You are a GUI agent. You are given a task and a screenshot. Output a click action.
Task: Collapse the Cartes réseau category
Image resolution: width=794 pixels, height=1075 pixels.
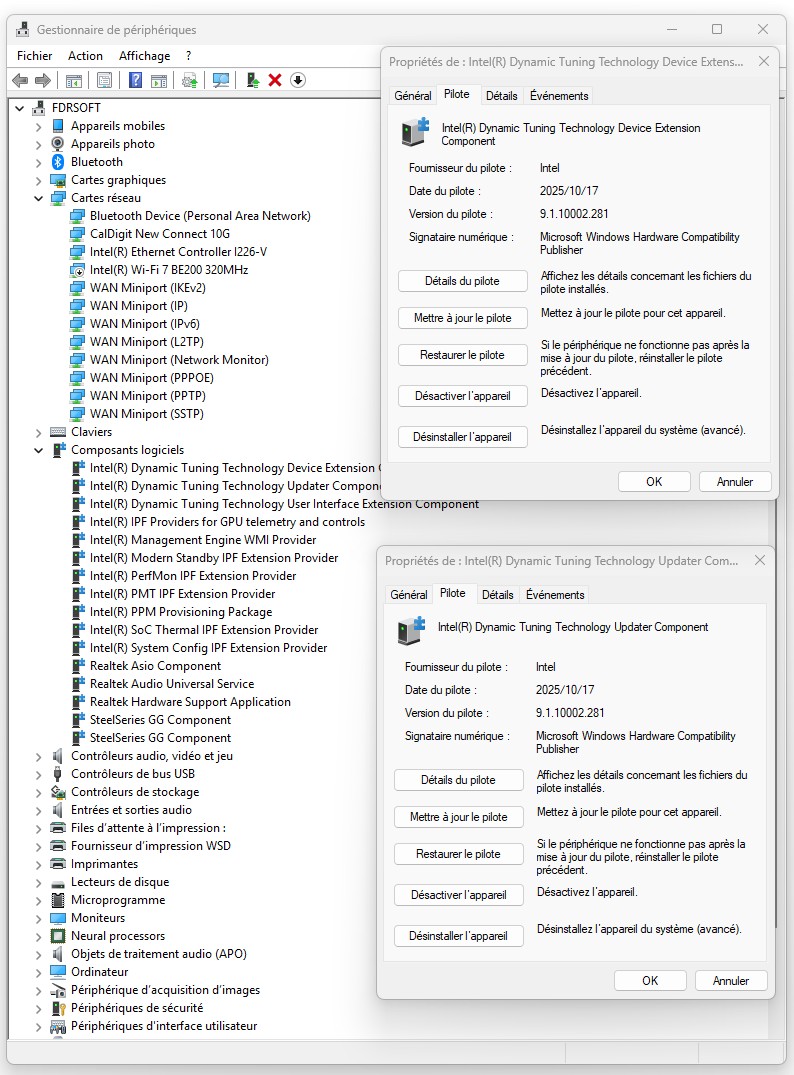coord(39,198)
